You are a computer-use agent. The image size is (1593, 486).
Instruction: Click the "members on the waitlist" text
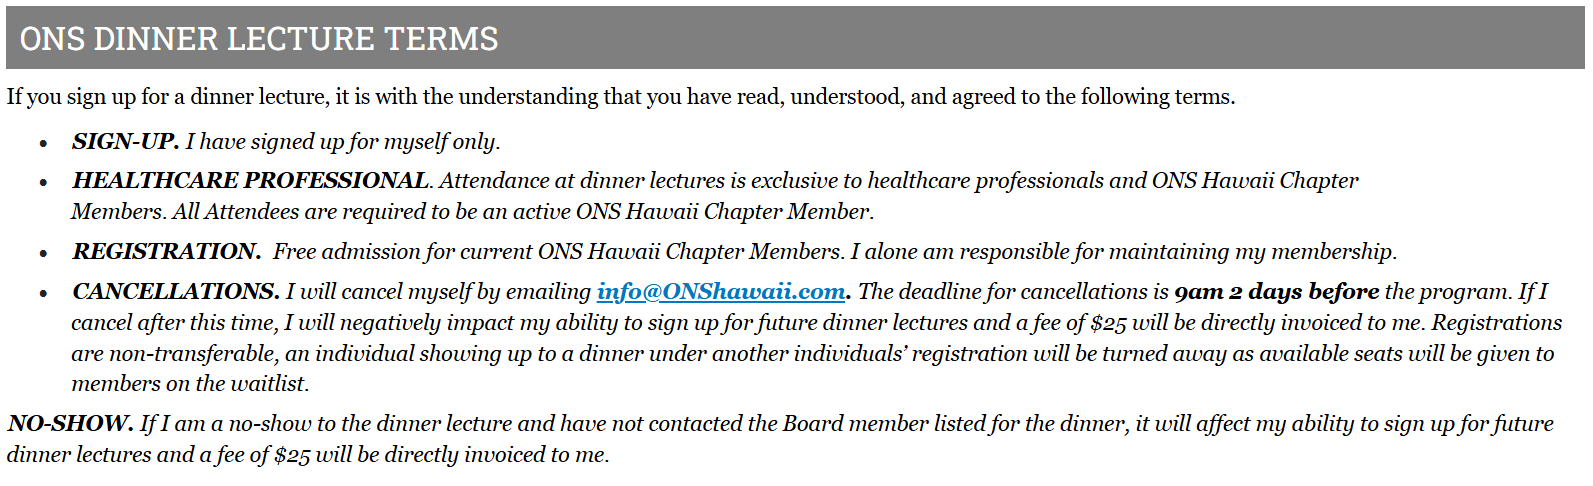coord(190,384)
